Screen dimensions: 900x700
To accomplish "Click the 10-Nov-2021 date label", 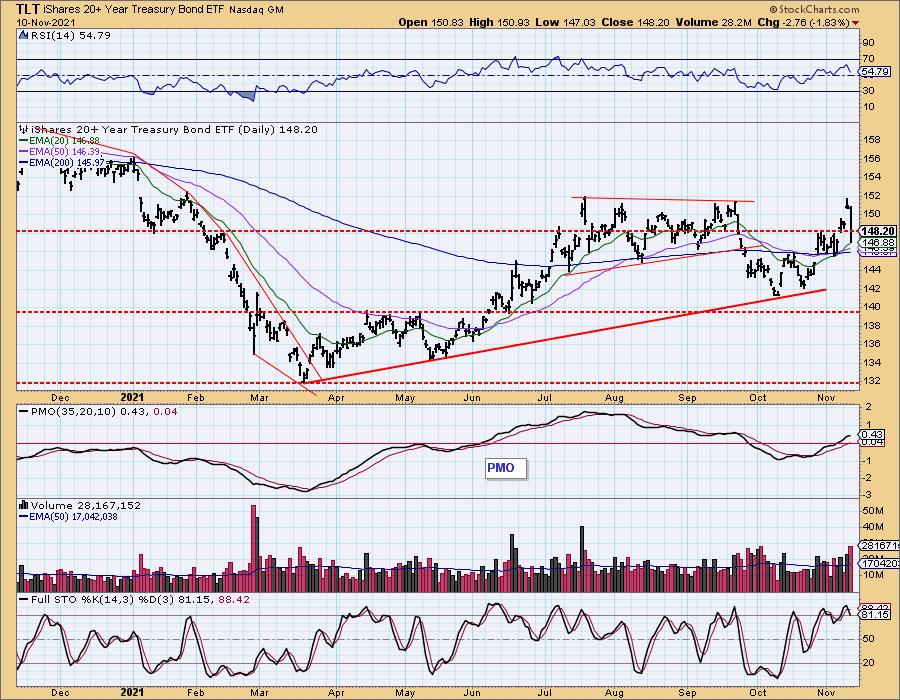I will point(44,22).
